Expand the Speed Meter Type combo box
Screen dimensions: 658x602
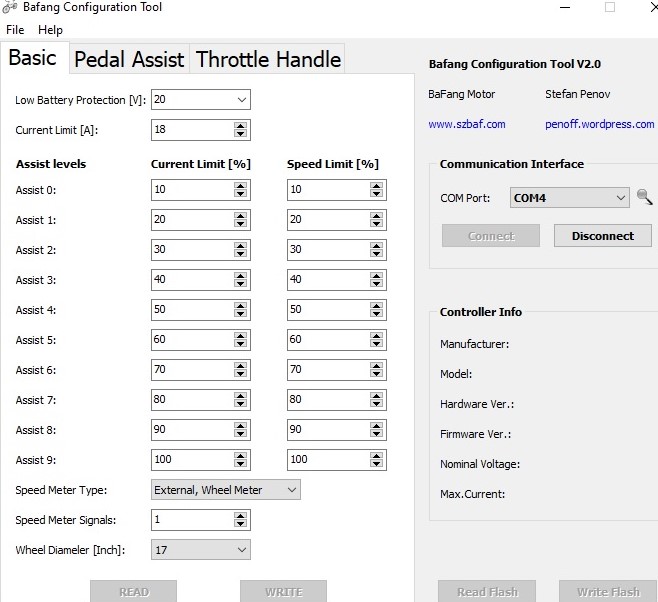tap(291, 490)
